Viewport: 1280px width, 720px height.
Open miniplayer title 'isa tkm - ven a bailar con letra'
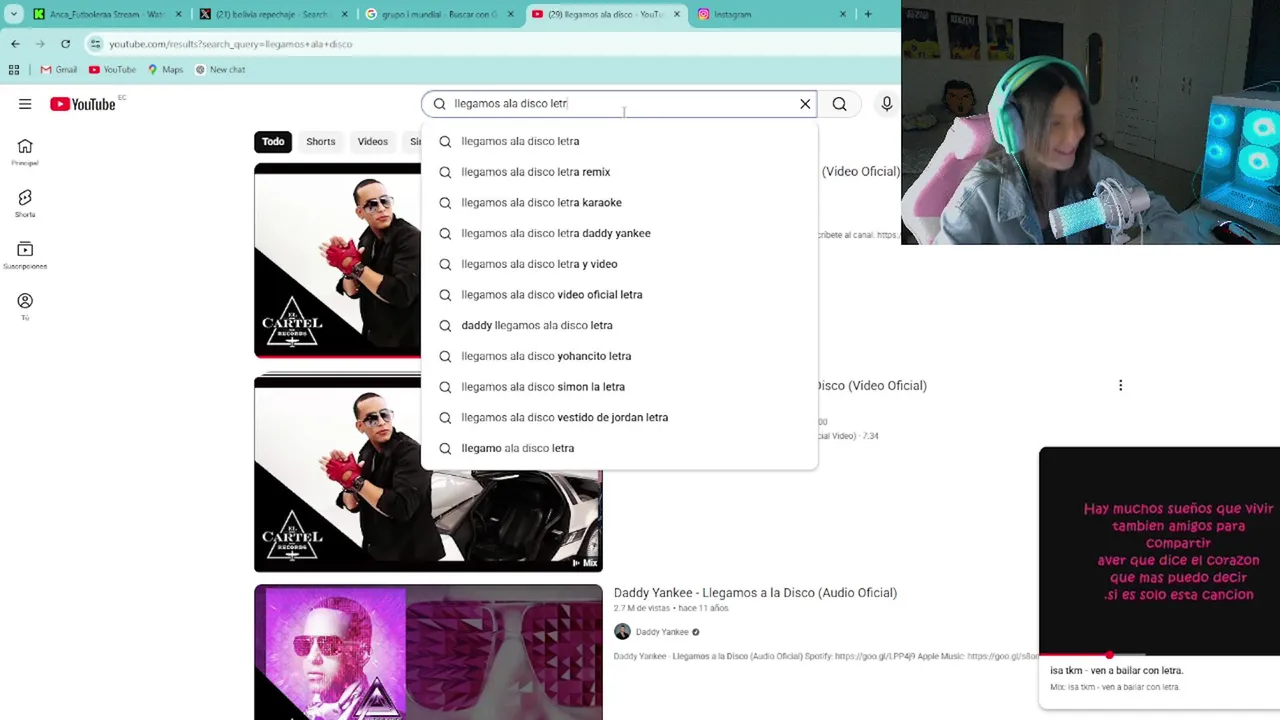1116,671
